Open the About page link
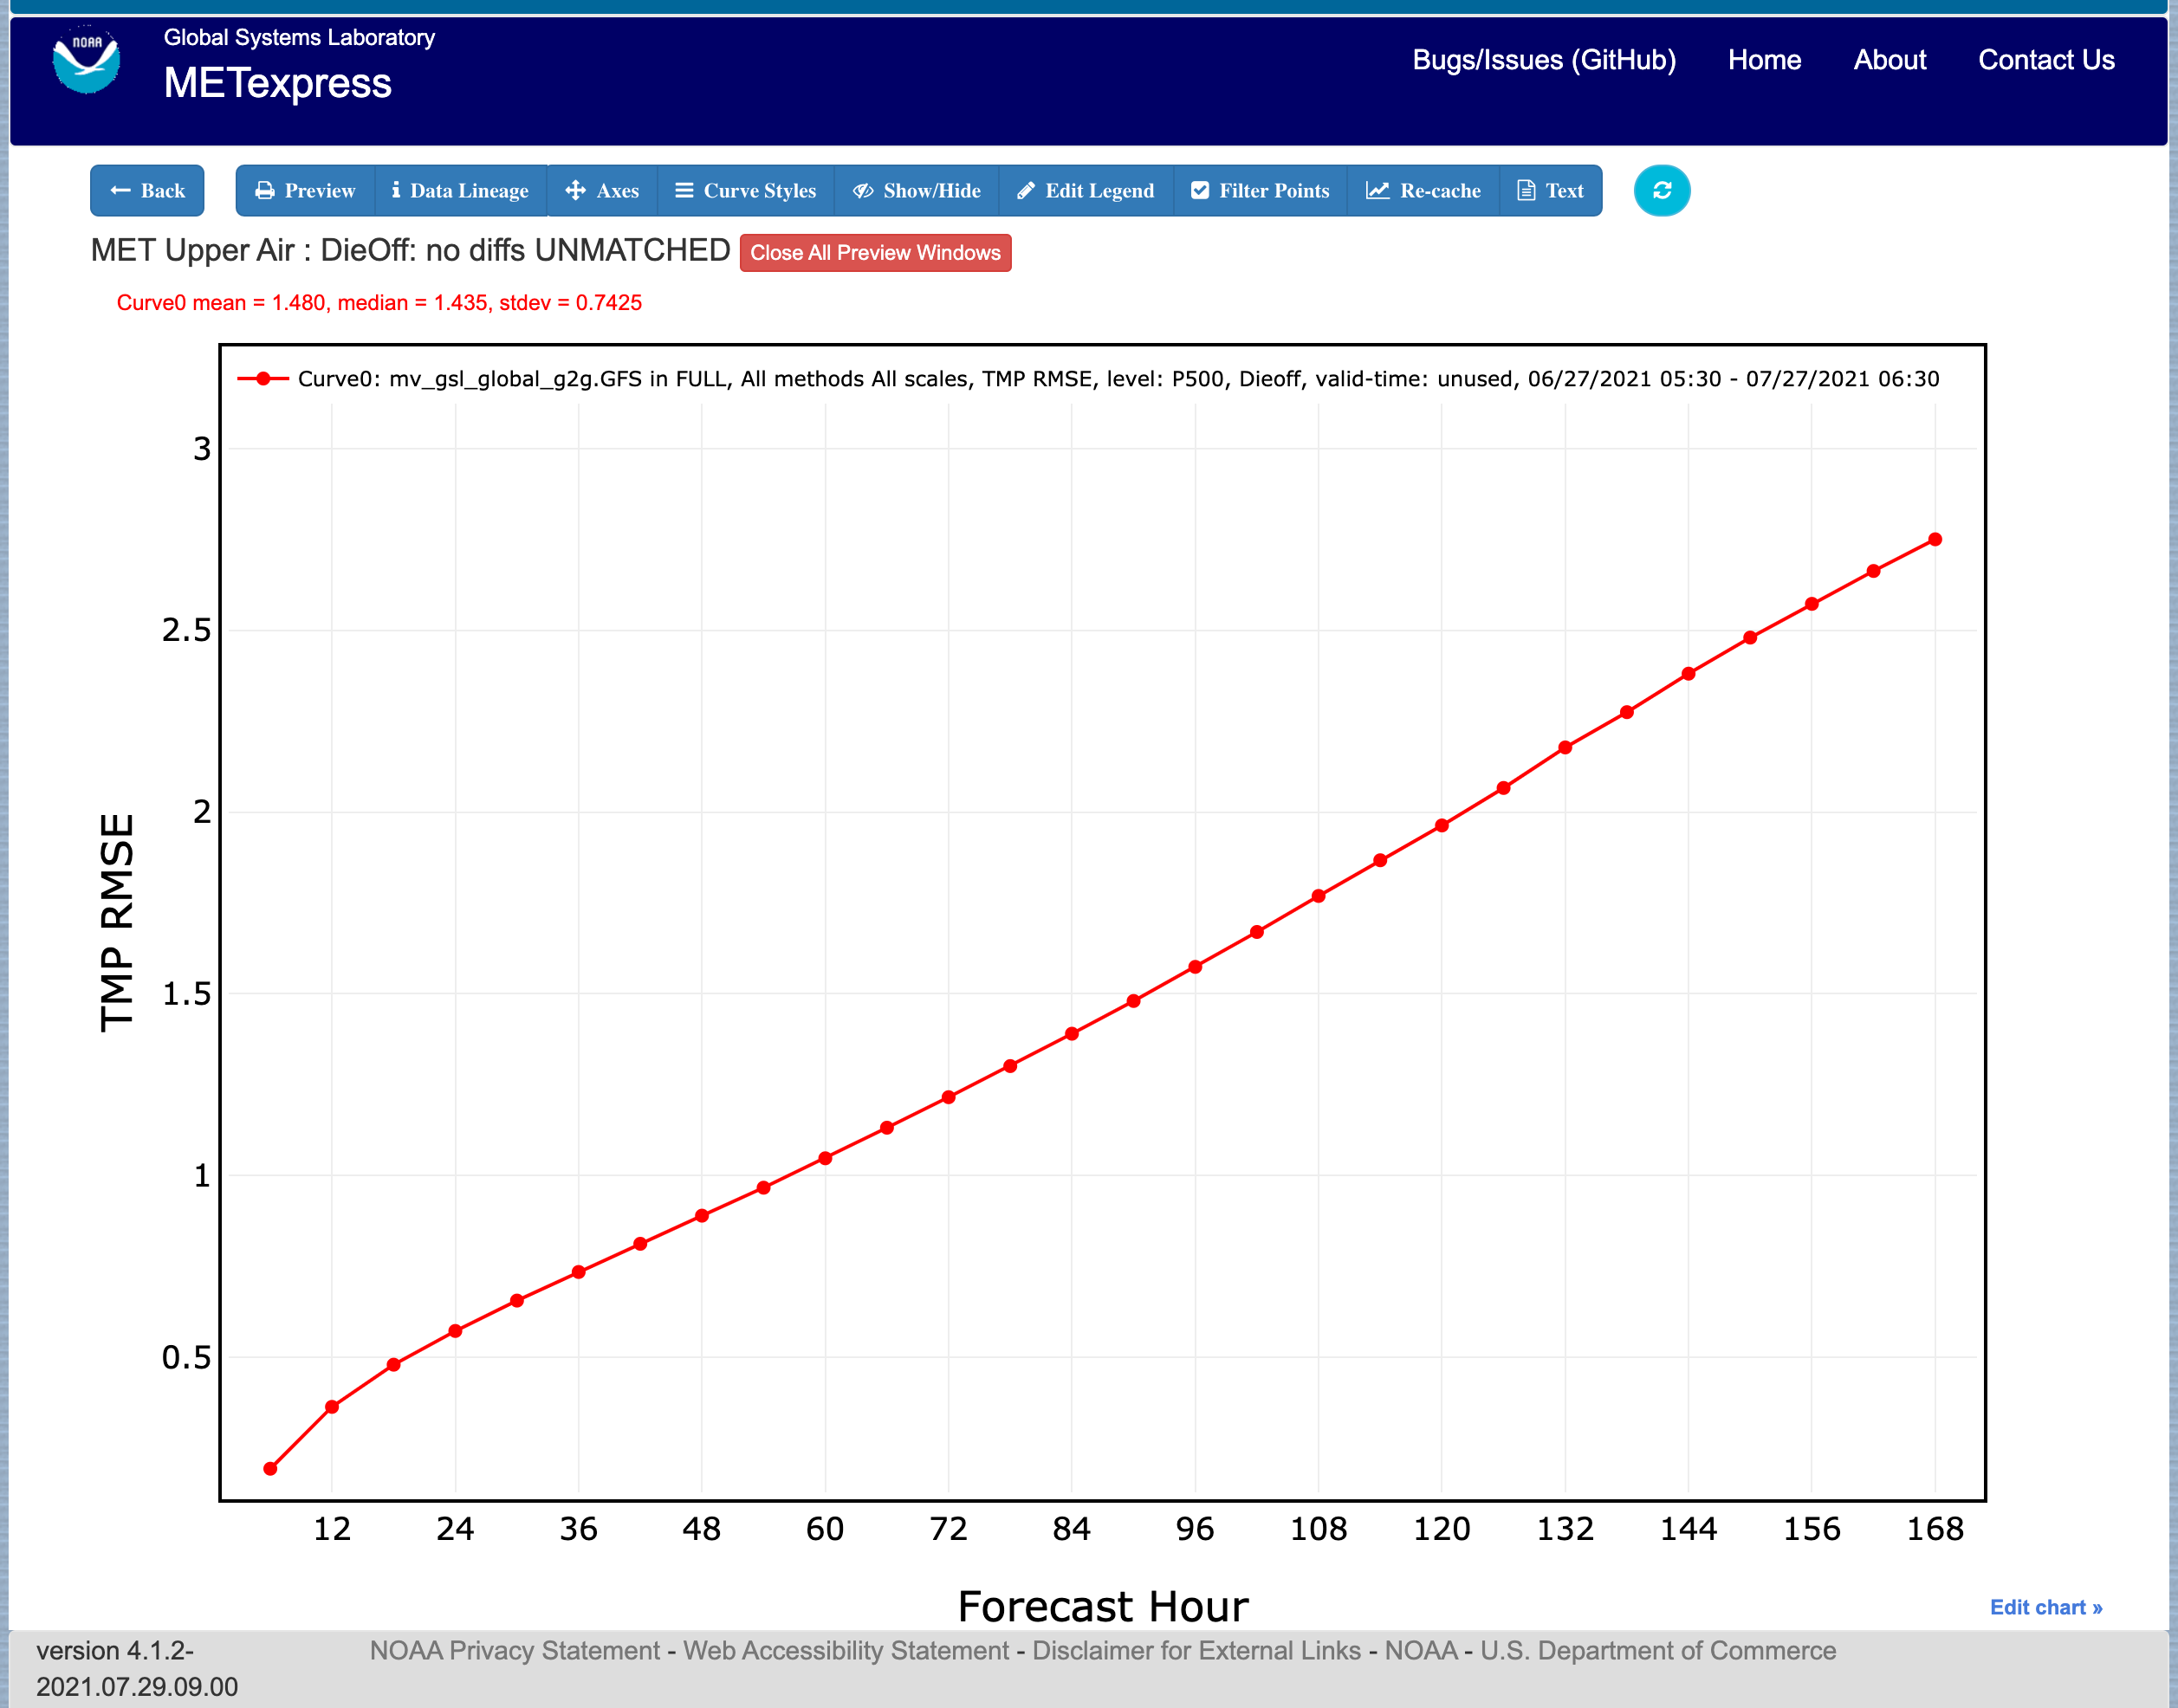 click(x=1889, y=60)
